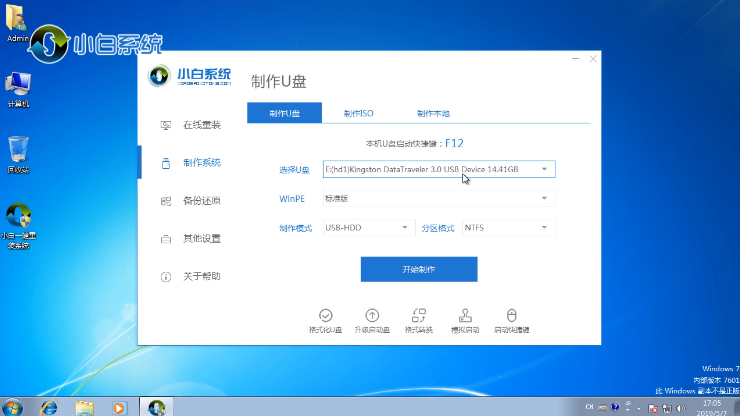The width and height of the screenshot is (740, 416).
Task: Switch to the 制作ISO tab
Action: click(x=358, y=113)
